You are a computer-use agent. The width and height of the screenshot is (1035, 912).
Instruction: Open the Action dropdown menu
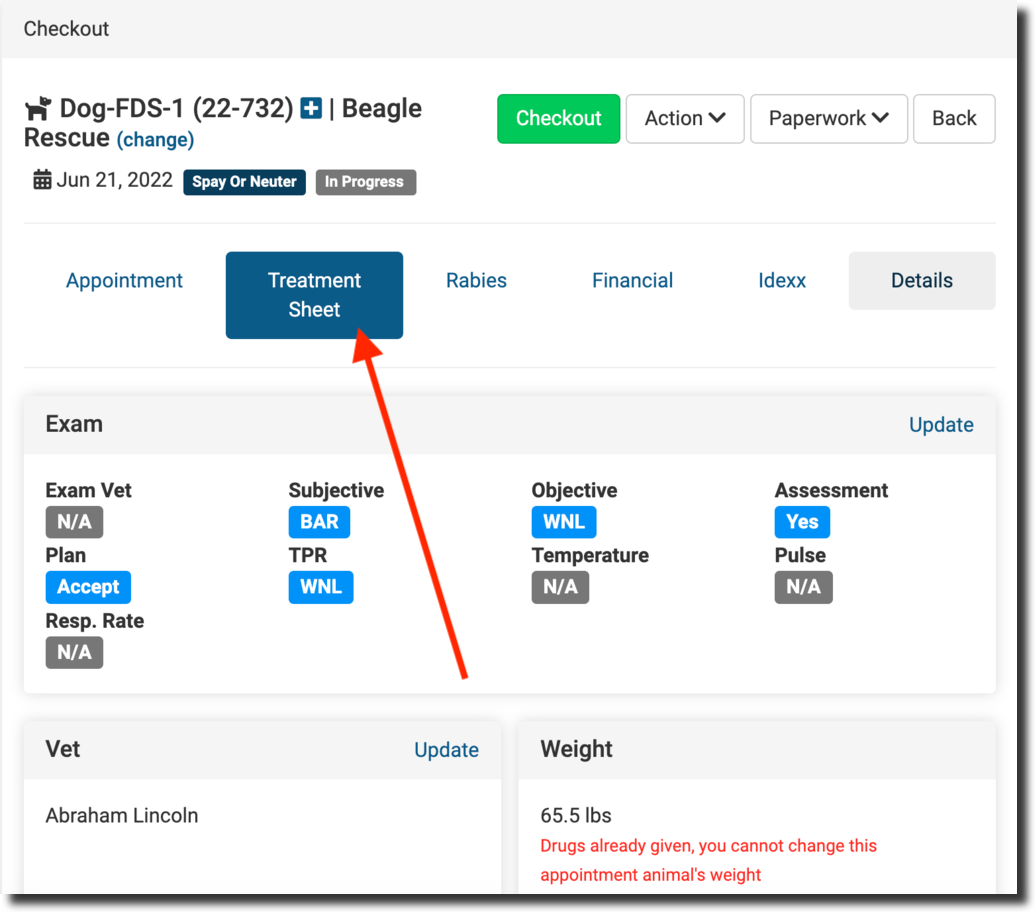pos(684,118)
